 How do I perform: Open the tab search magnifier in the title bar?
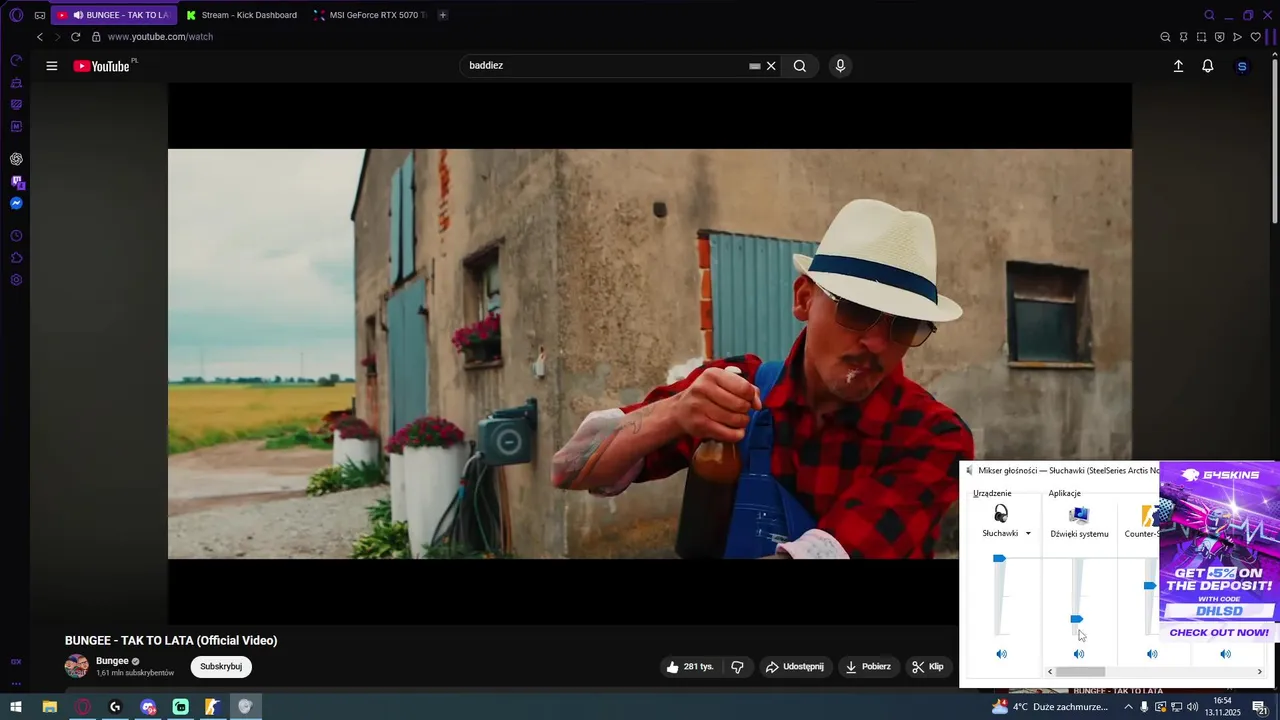pos(1209,15)
